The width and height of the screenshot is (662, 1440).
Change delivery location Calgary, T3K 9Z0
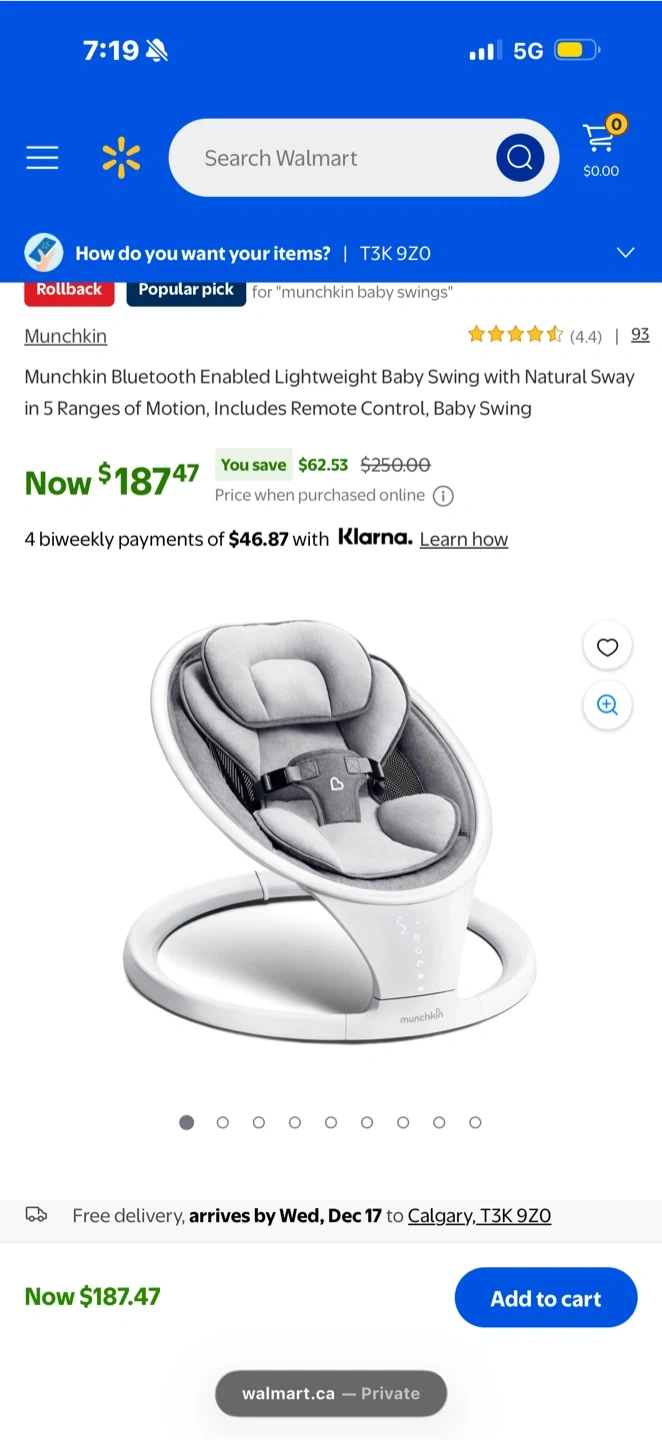[x=479, y=1216]
